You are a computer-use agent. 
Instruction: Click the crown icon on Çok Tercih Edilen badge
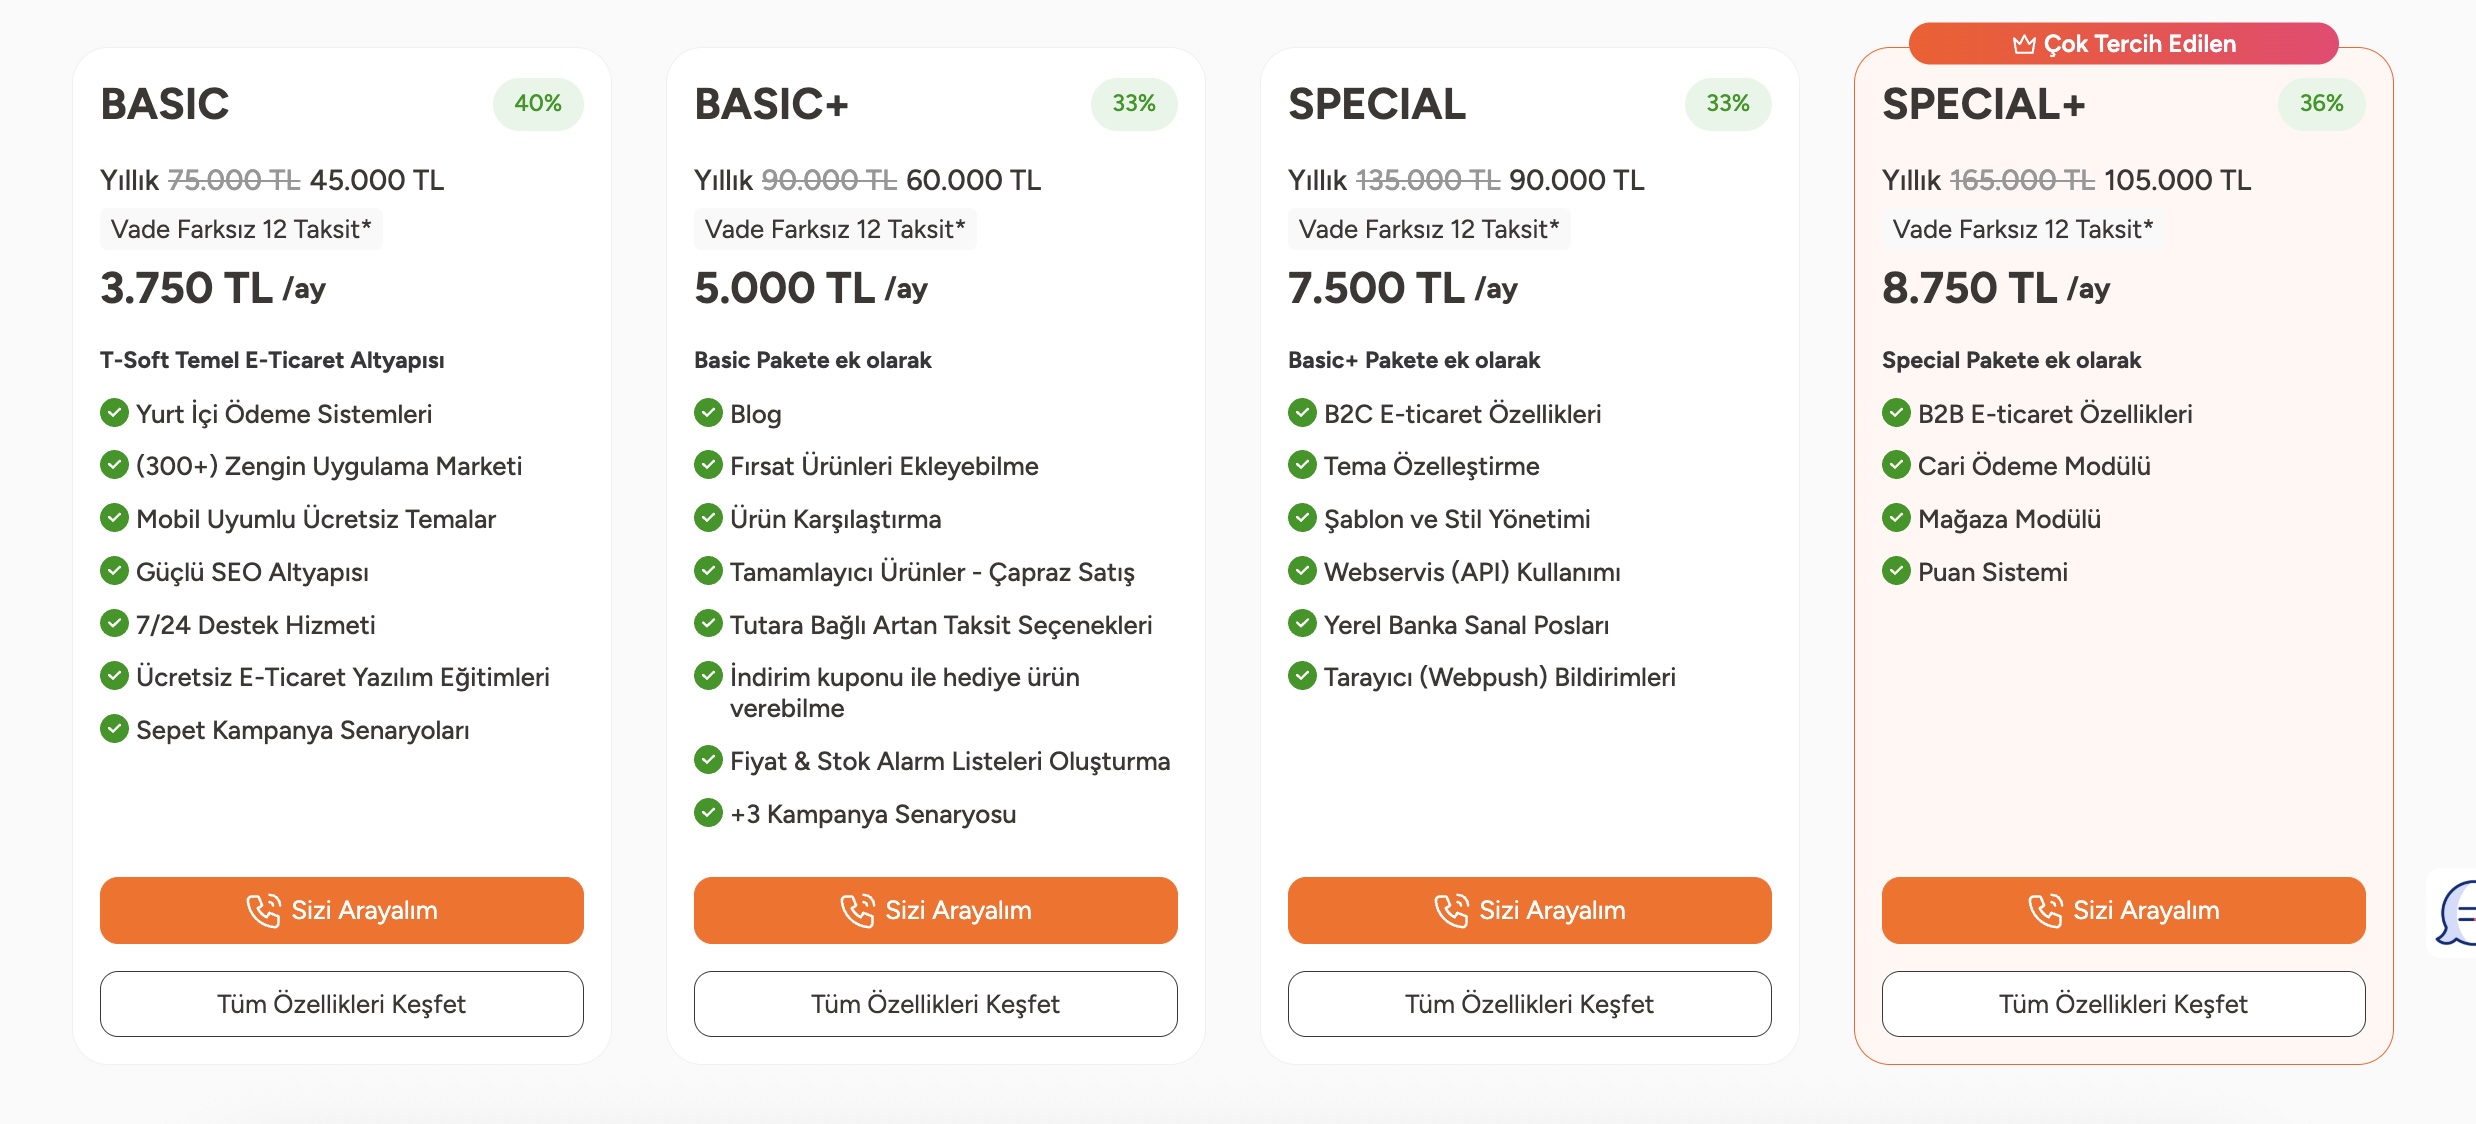2027,43
